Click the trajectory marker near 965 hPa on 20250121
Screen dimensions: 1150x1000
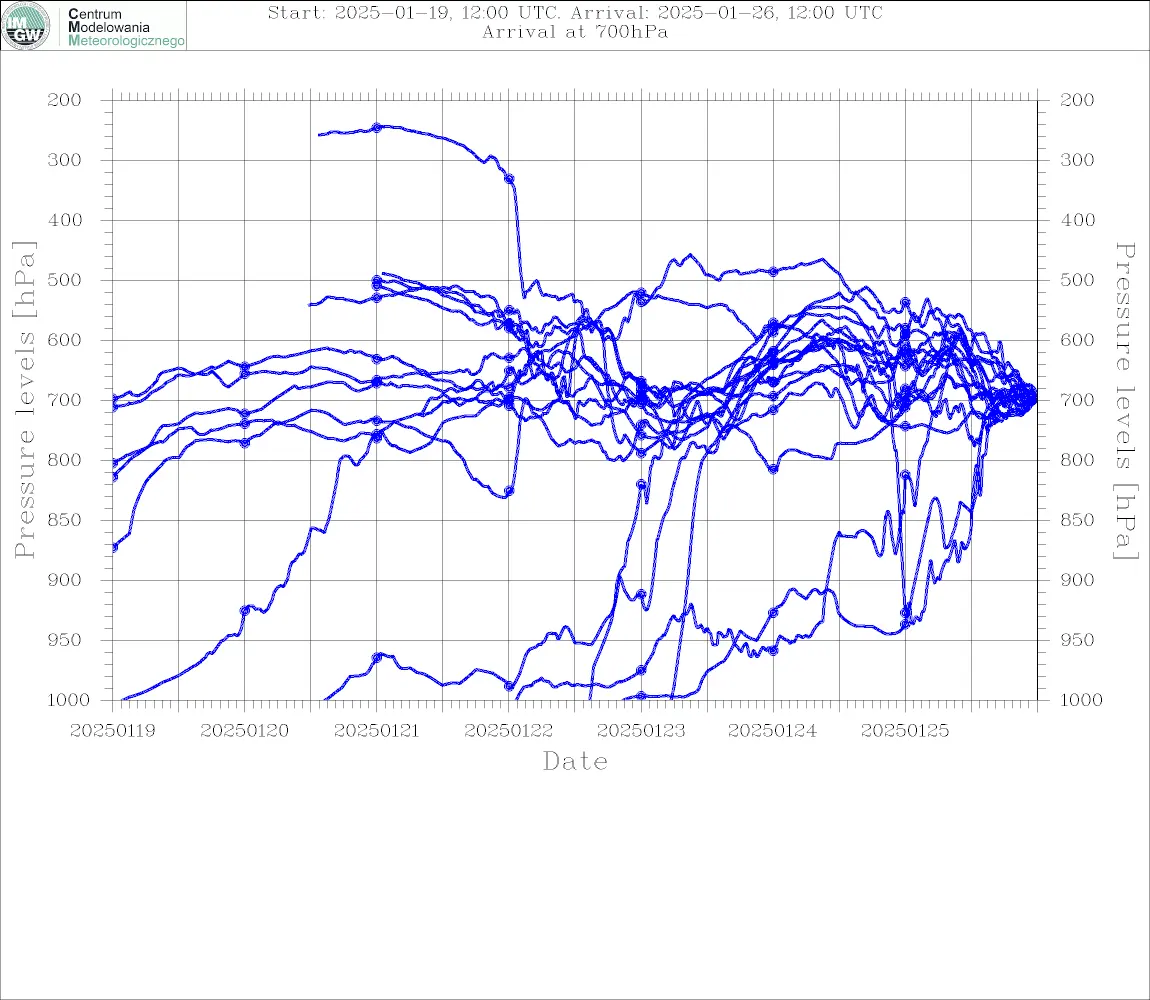tap(377, 658)
